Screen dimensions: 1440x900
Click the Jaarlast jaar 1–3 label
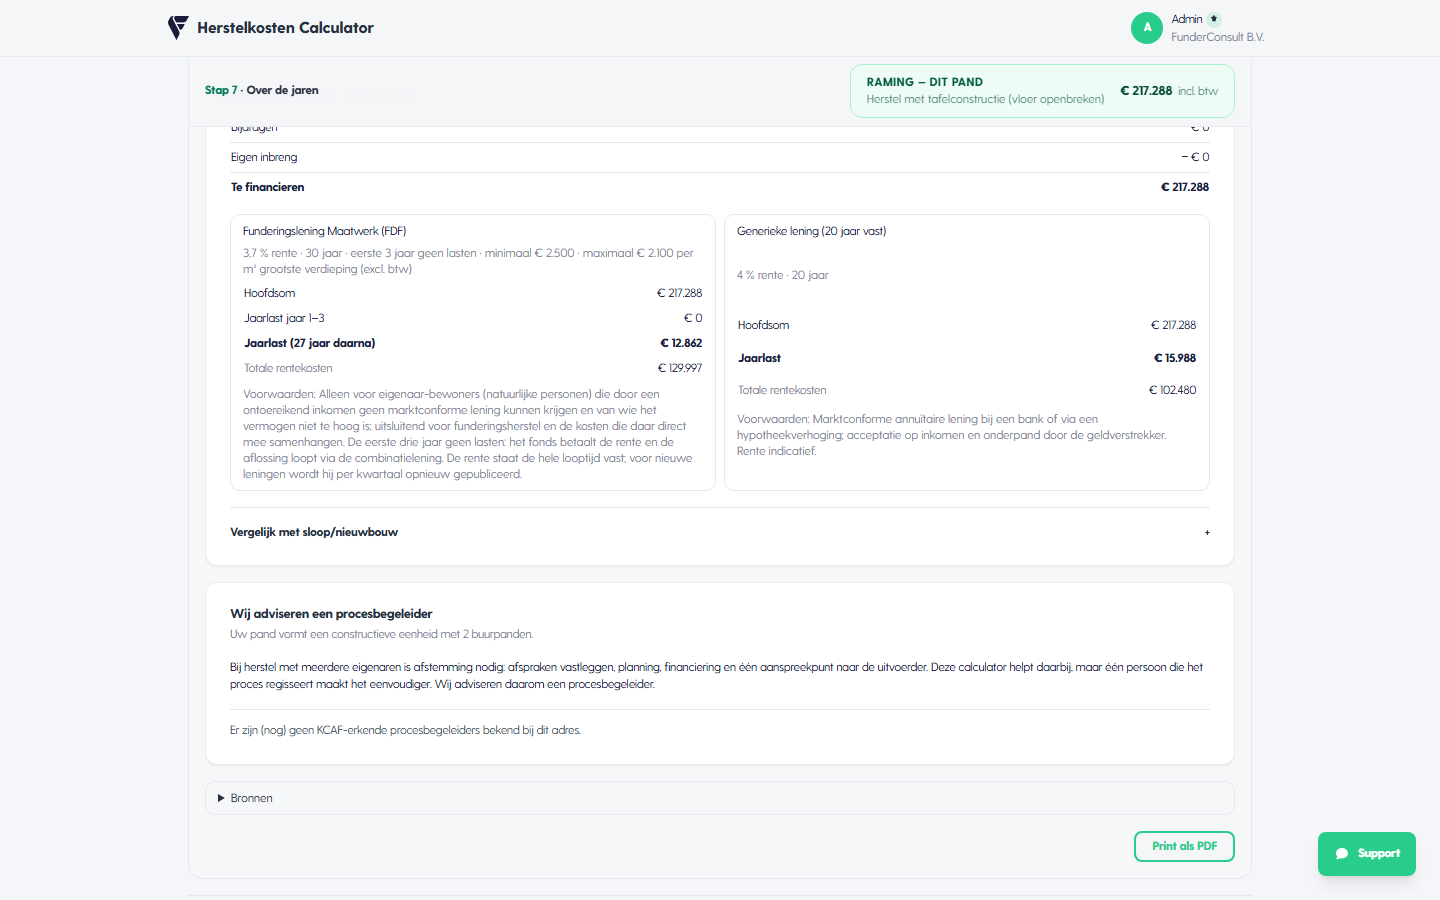pyautogui.click(x=284, y=318)
